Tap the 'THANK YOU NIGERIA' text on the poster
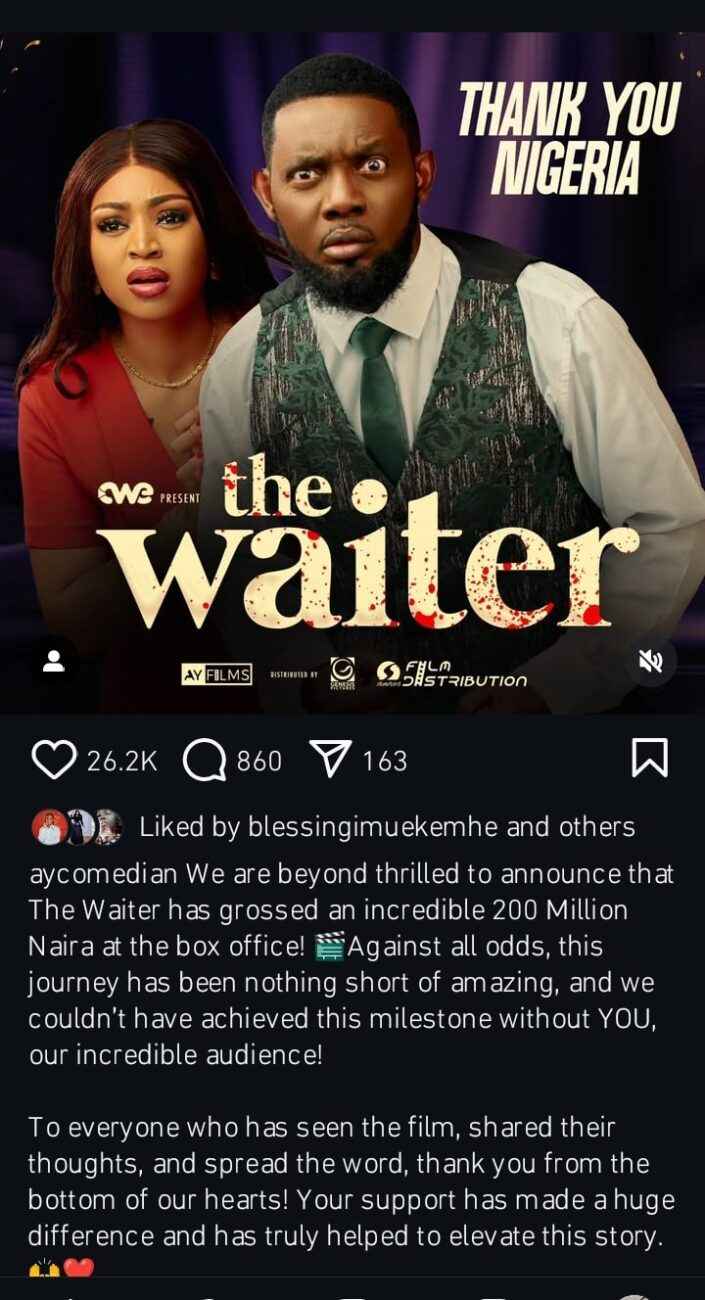 click(x=569, y=137)
